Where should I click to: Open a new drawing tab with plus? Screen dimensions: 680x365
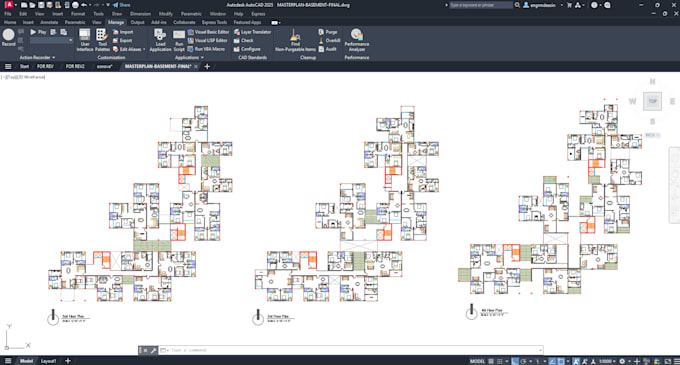(x=207, y=66)
